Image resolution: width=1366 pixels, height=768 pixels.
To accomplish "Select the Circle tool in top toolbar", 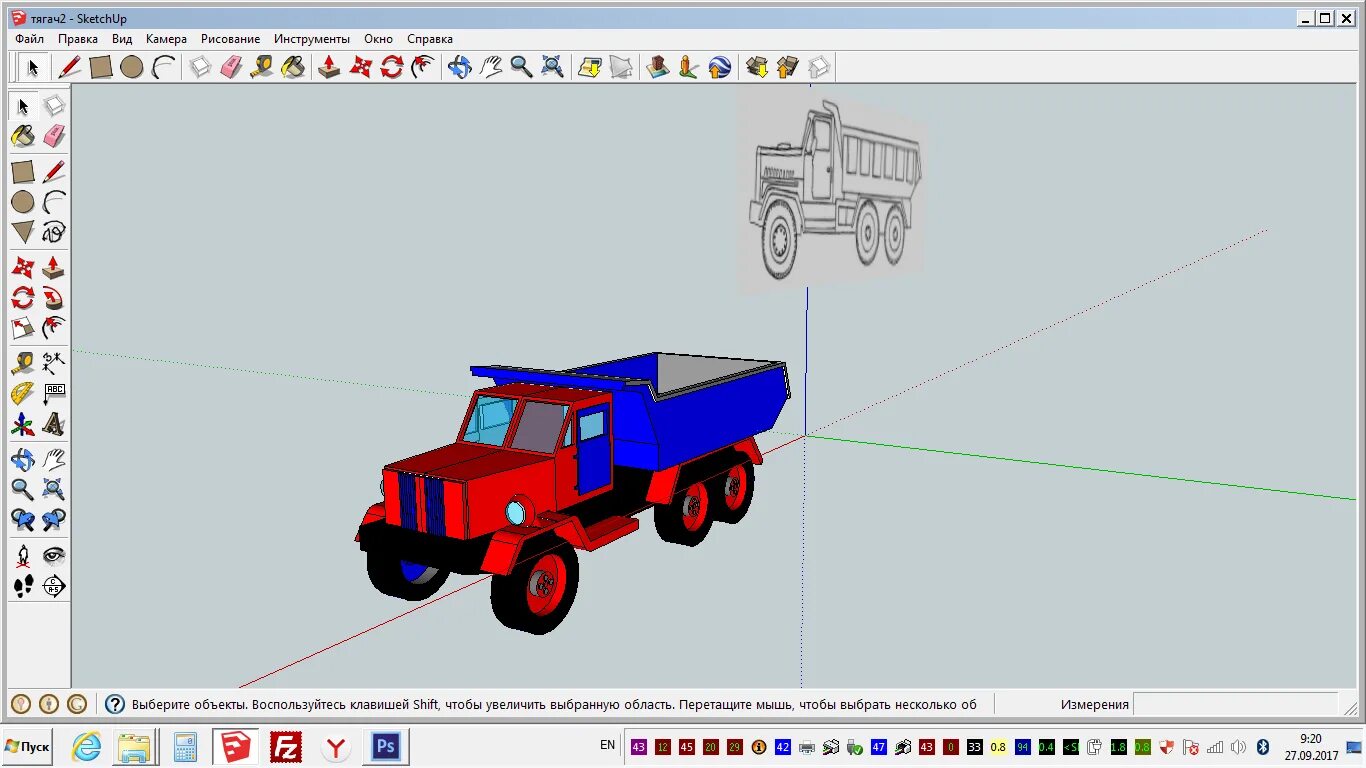I will tap(131, 67).
